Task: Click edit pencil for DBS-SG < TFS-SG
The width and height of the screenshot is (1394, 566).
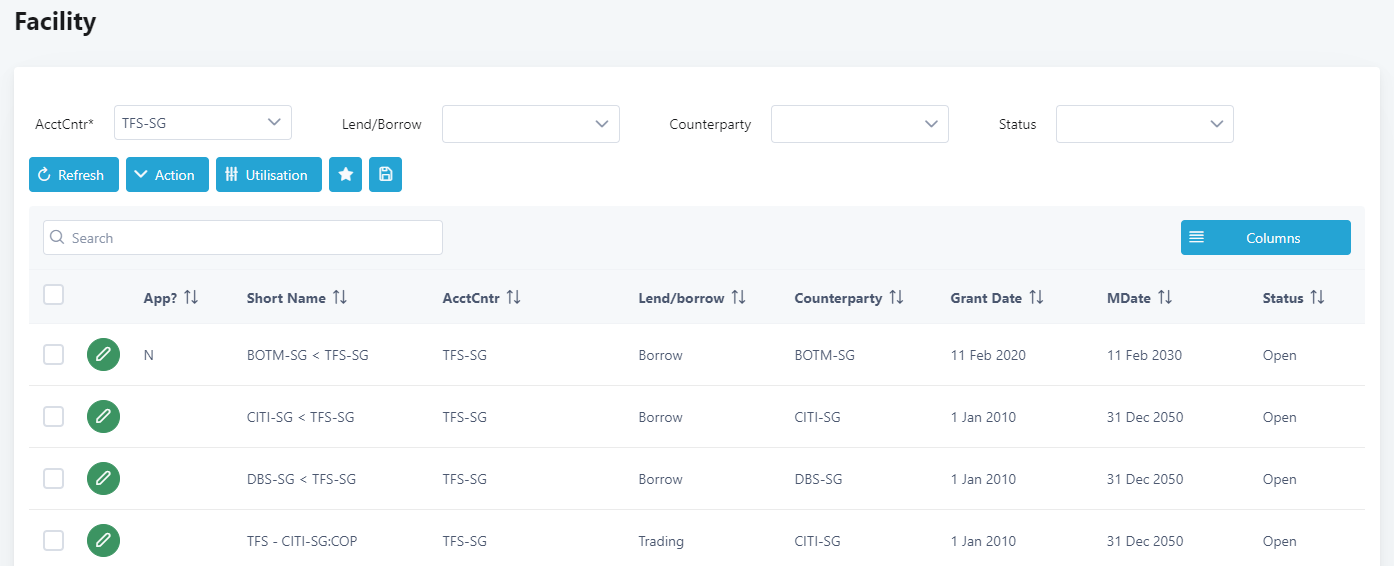Action: pos(103,479)
